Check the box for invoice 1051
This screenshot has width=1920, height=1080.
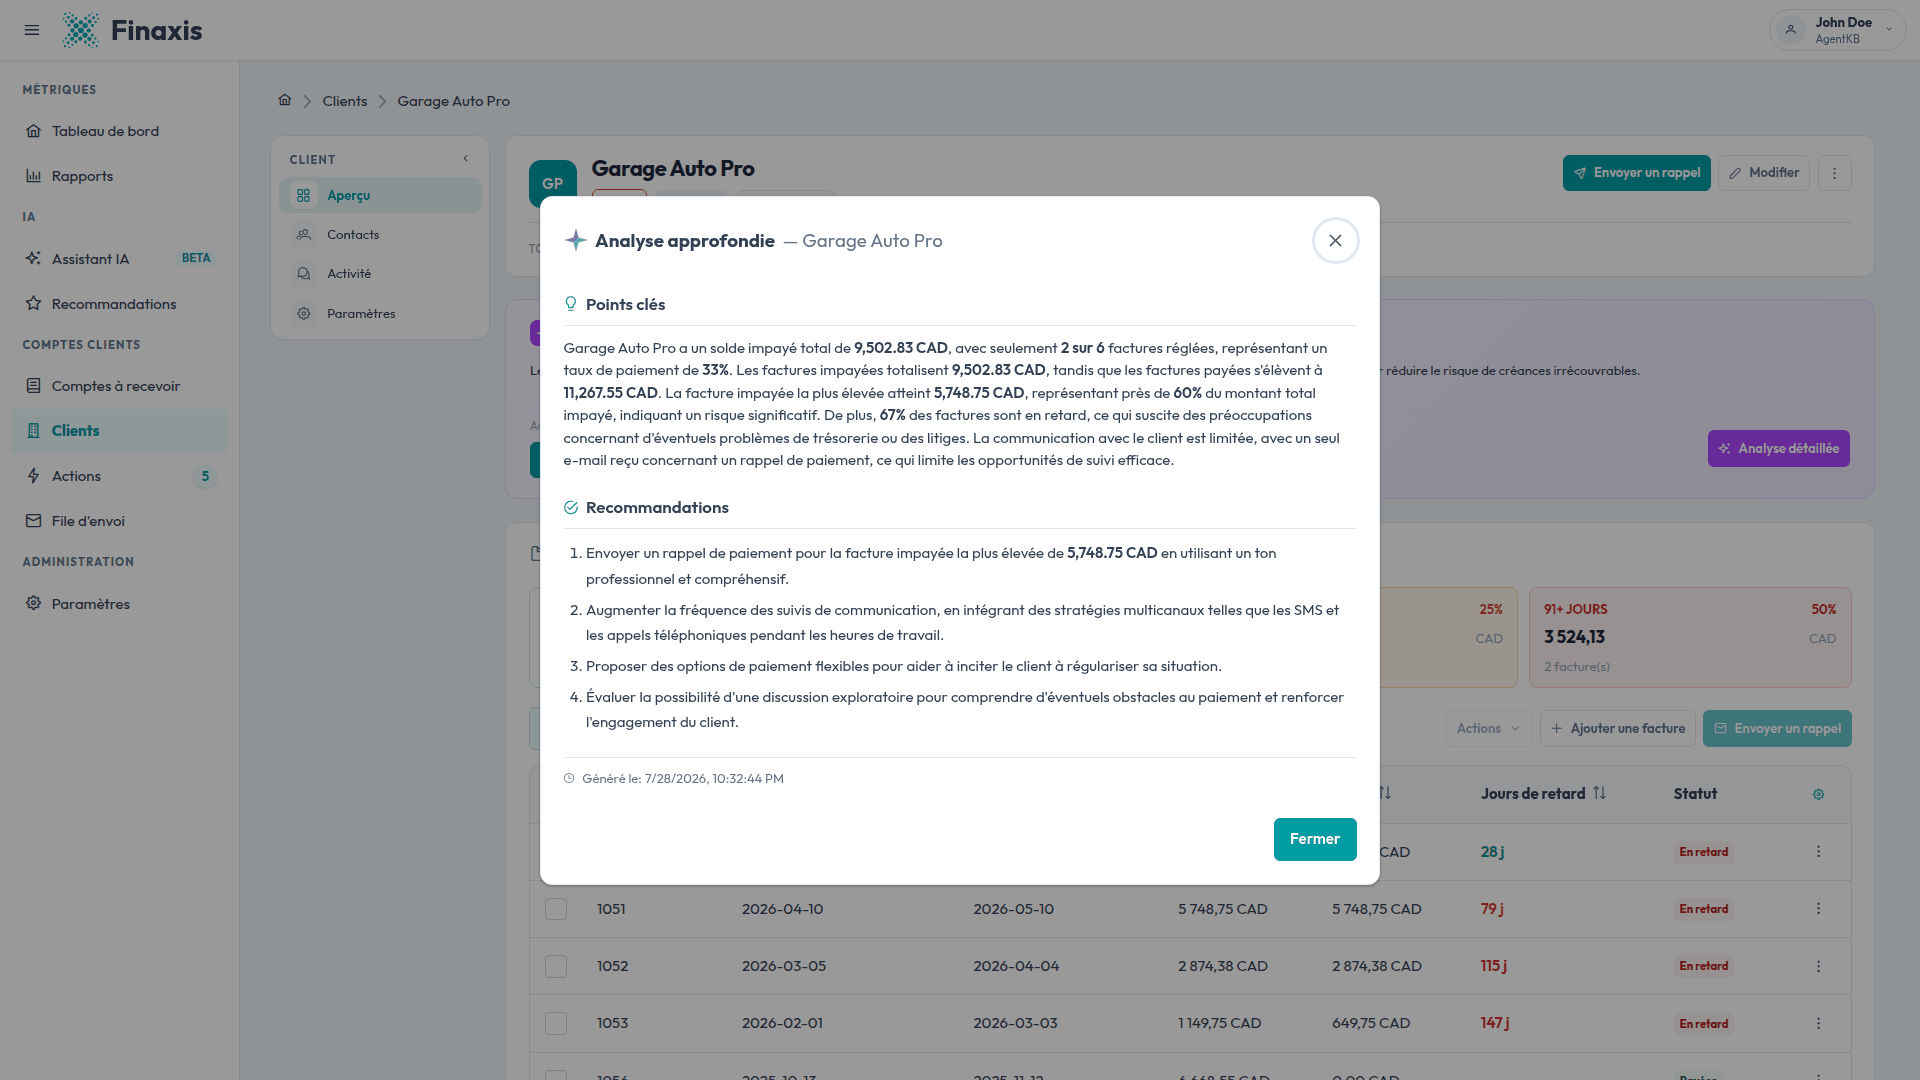556,909
